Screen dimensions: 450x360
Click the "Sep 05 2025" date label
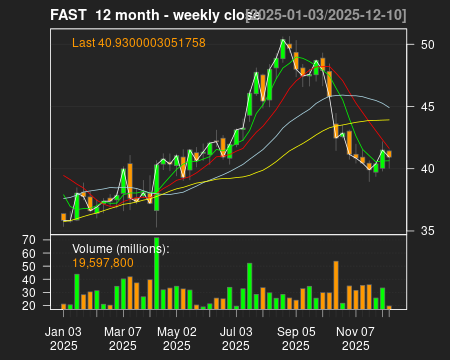296,339
